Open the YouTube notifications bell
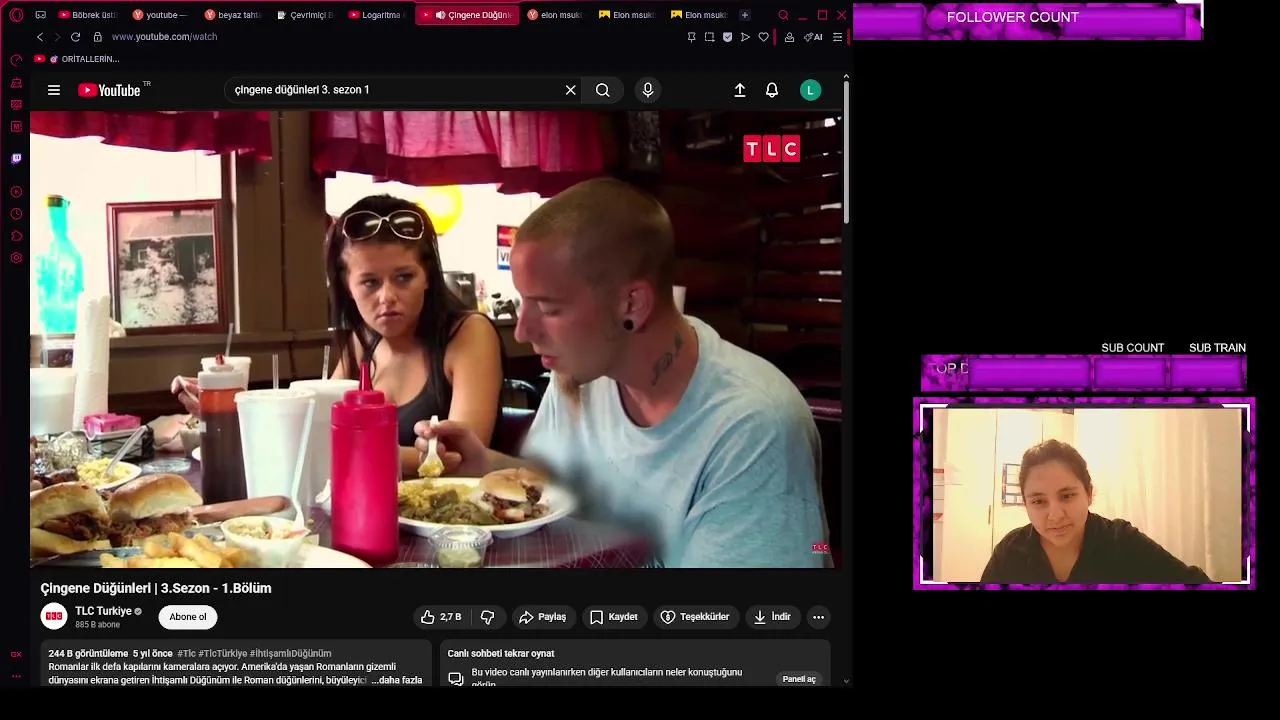The image size is (1280, 720). tap(772, 90)
